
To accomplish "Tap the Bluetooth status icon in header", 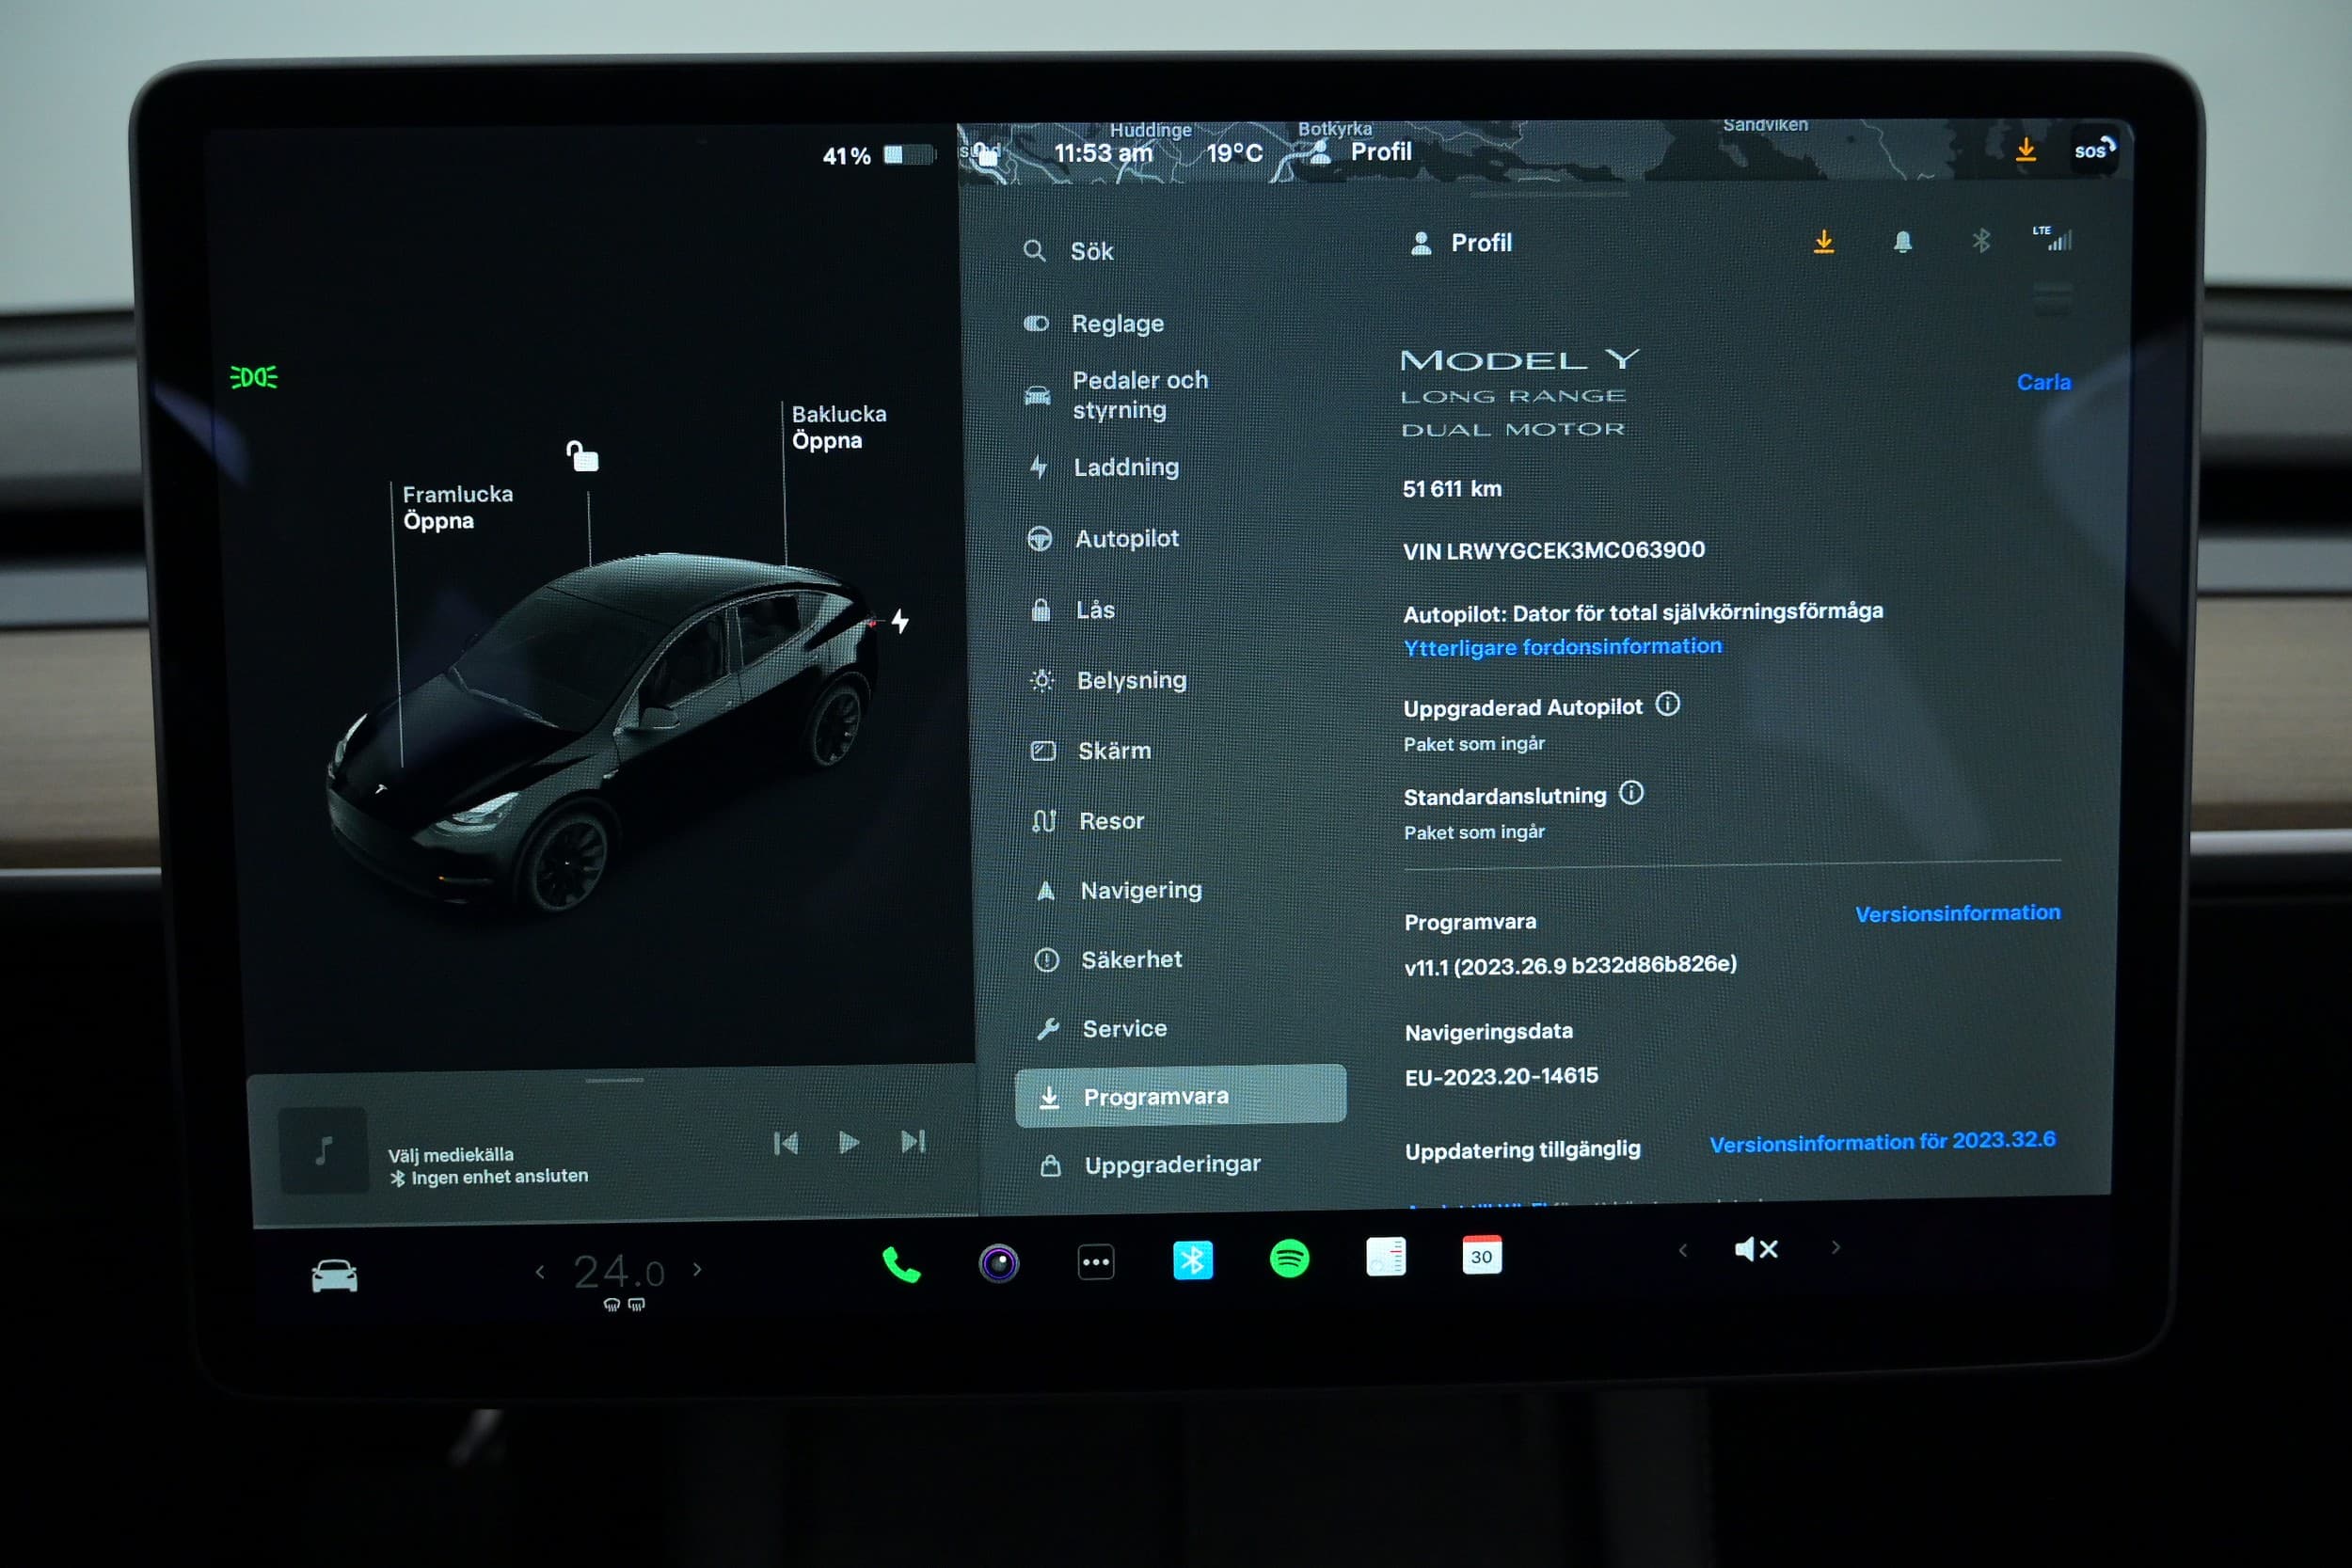I will (x=1981, y=241).
